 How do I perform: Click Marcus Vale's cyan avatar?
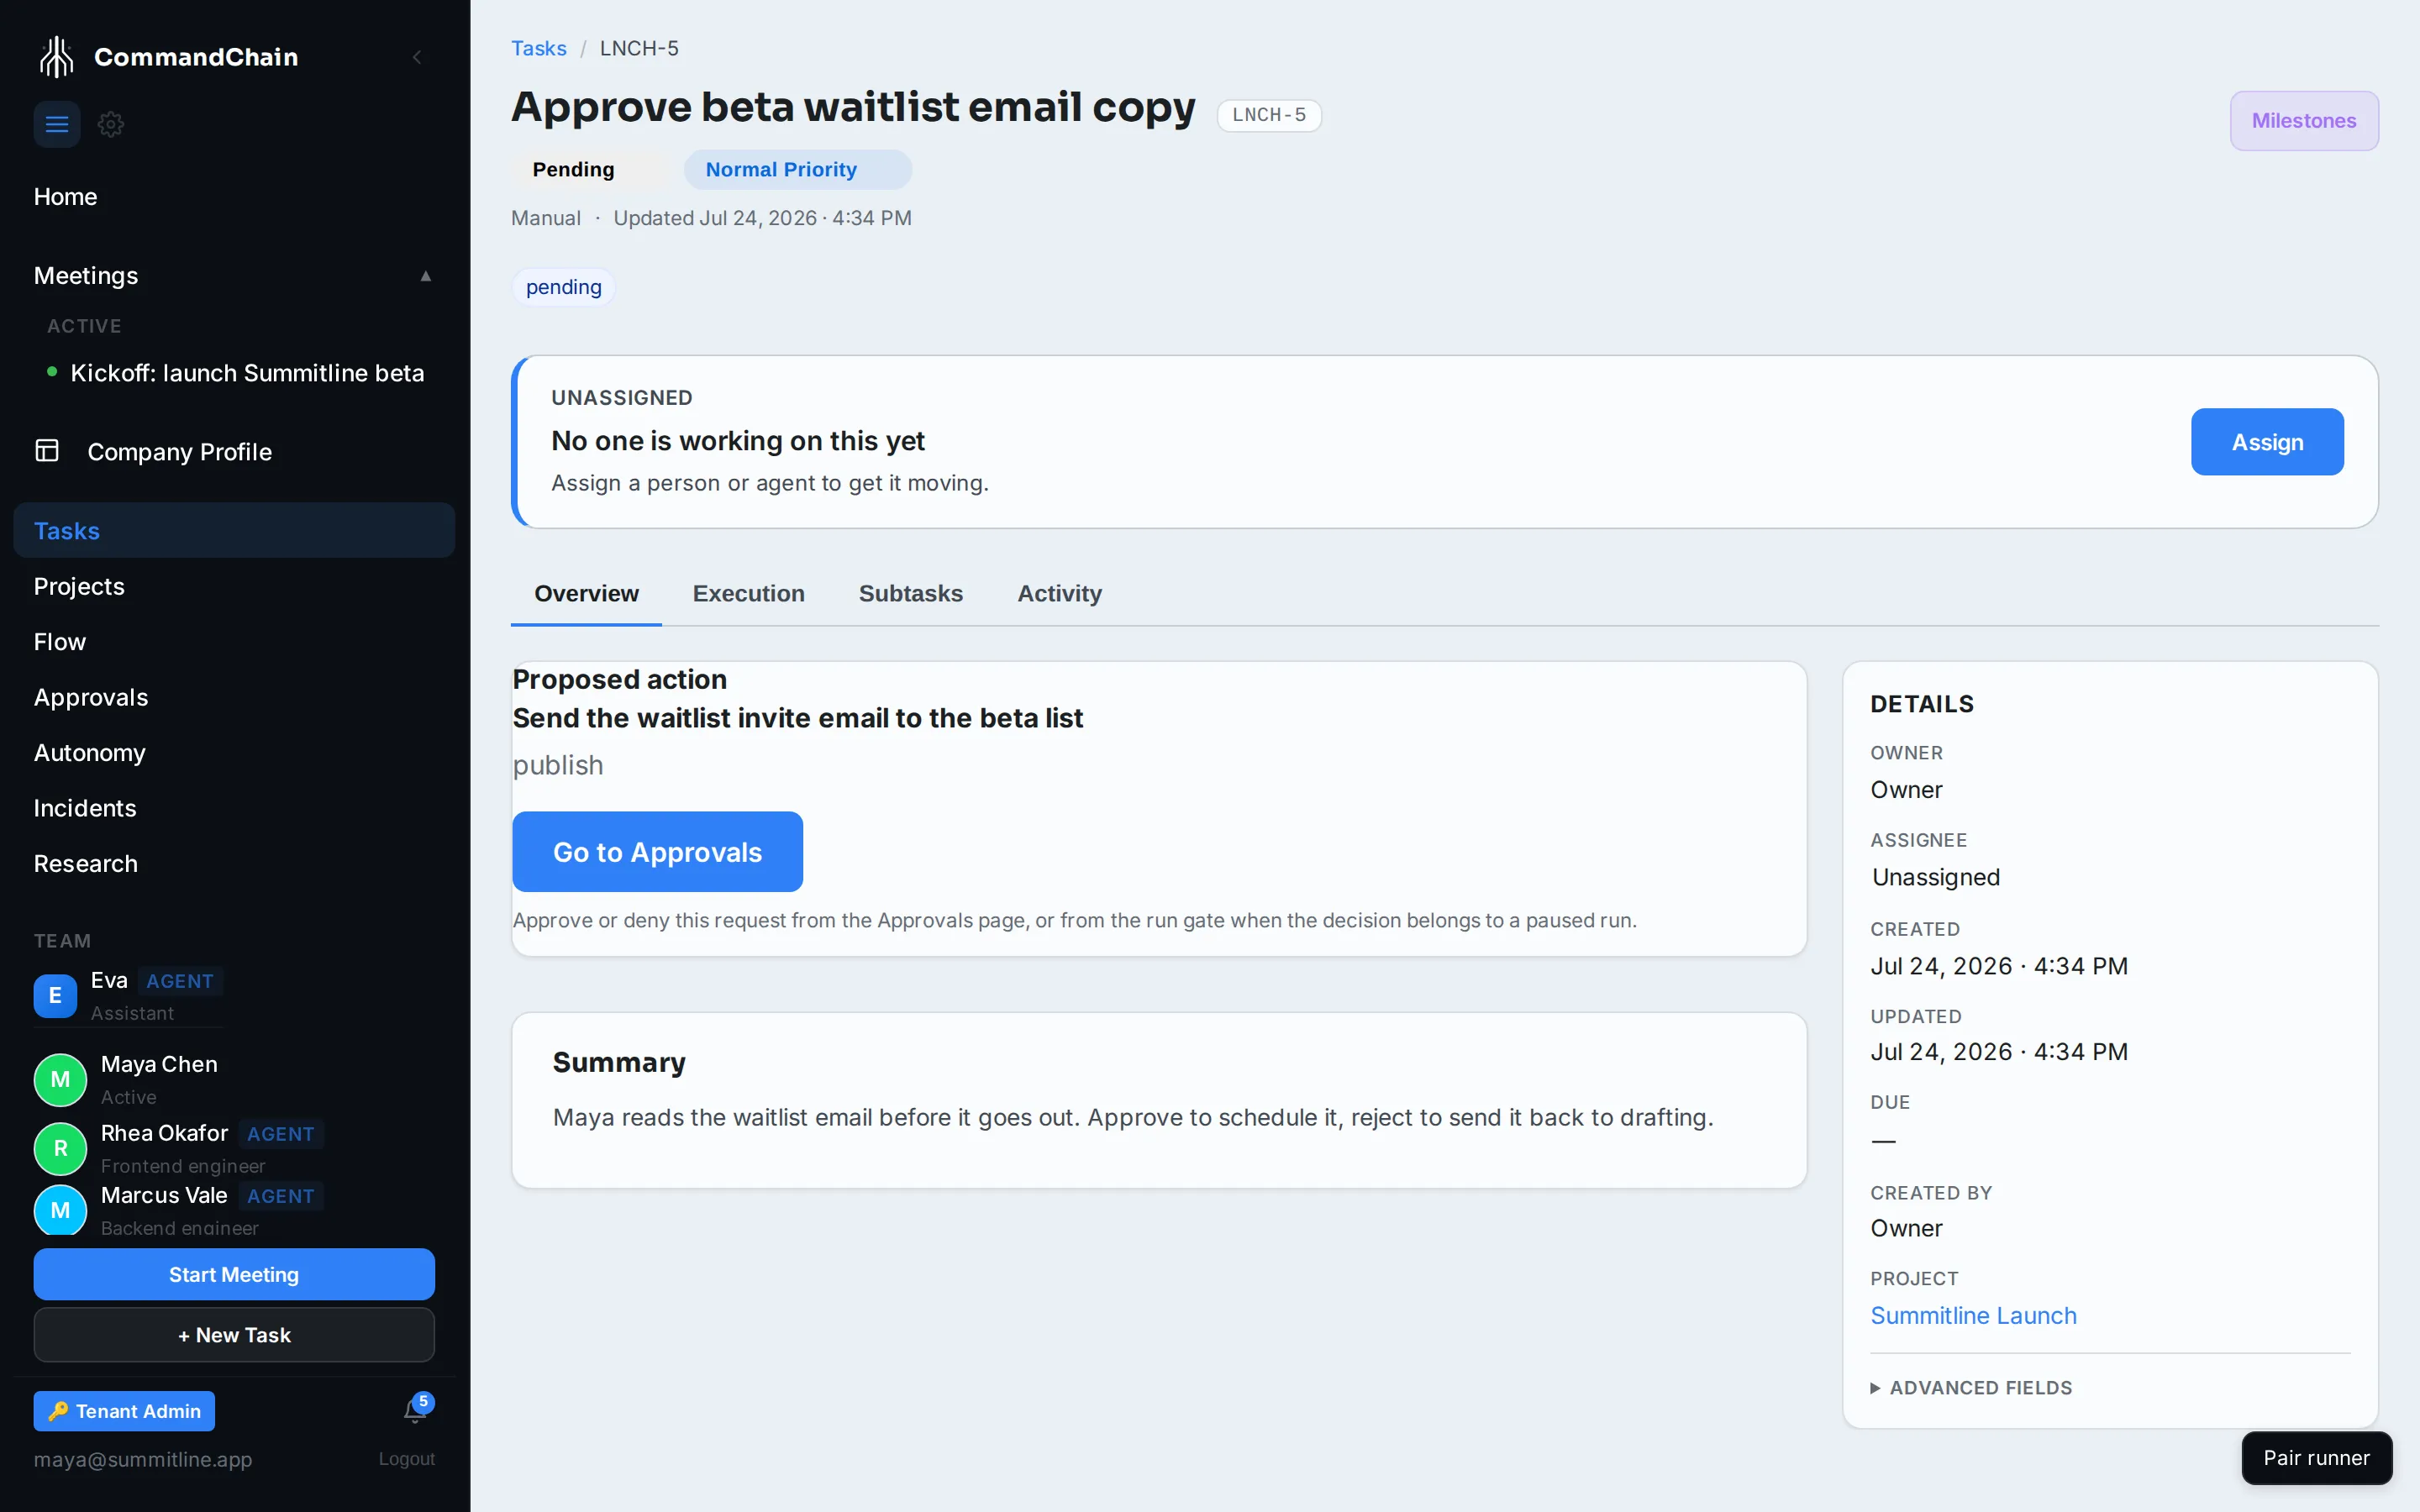[x=61, y=1210]
